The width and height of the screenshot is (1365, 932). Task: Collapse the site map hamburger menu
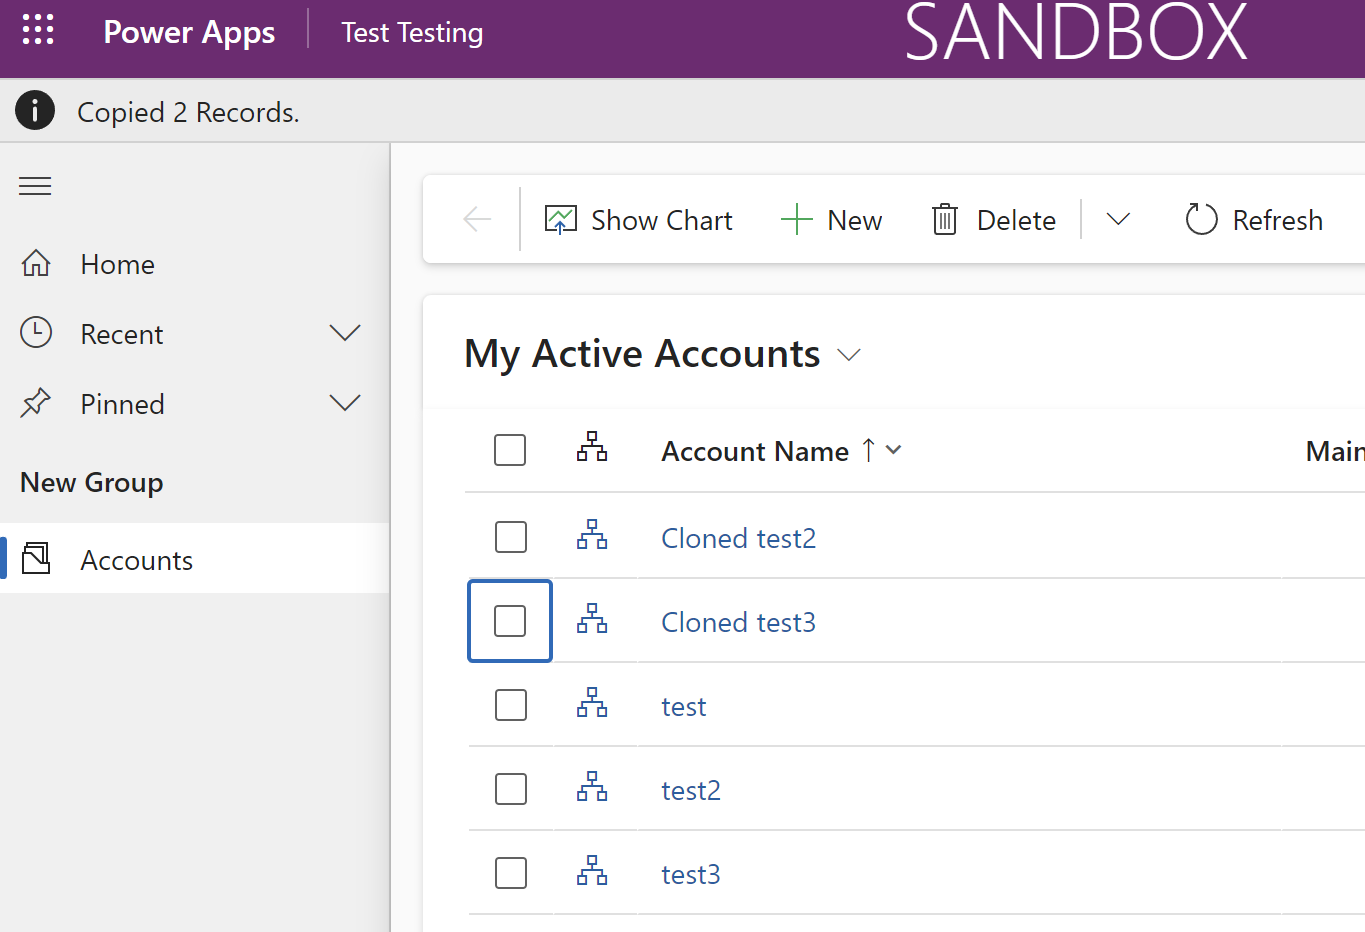35,186
